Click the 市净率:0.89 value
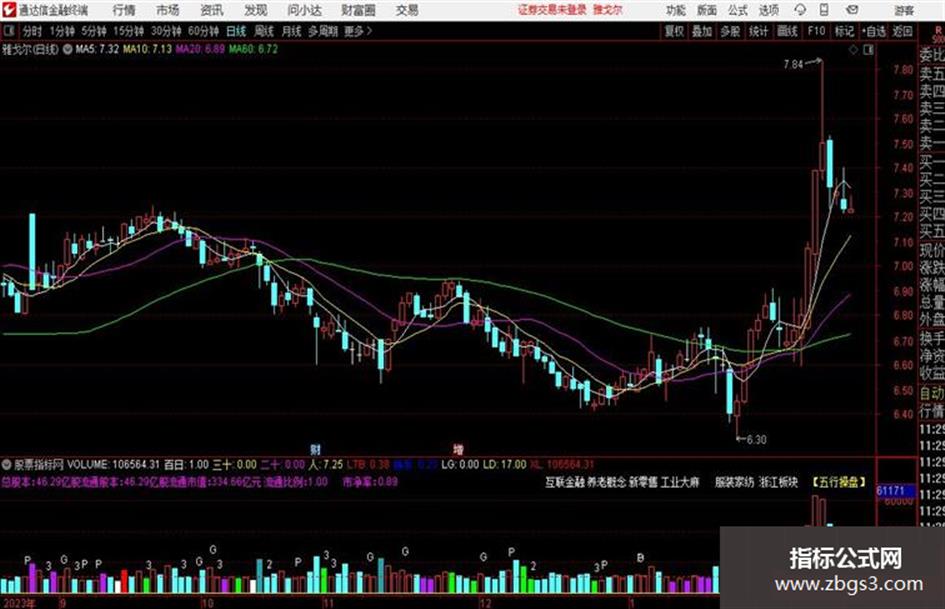Viewport: 945px width, 609px height. click(x=370, y=482)
